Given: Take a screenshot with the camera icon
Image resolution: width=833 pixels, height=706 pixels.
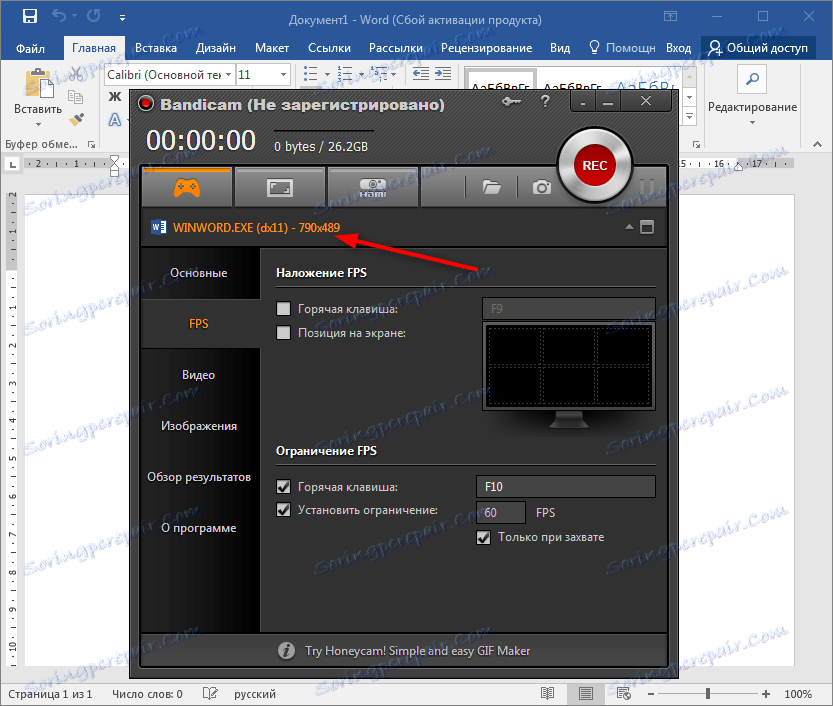Looking at the screenshot, I should [x=541, y=187].
